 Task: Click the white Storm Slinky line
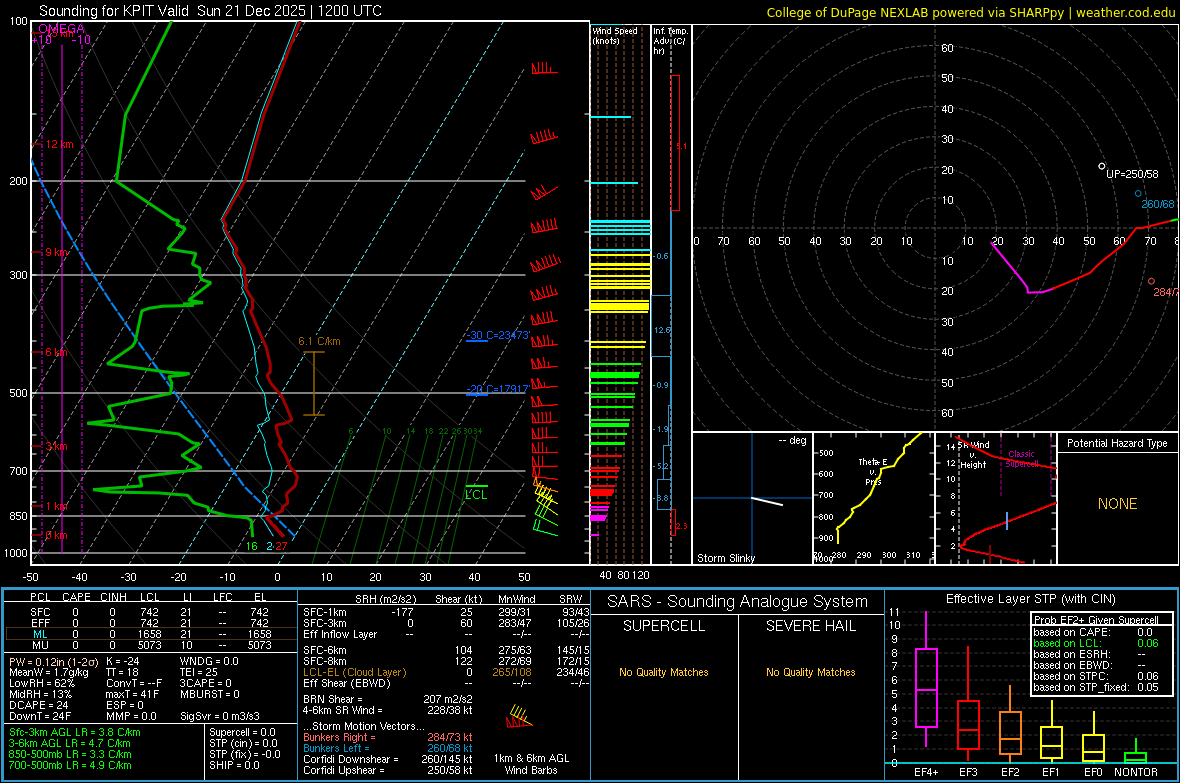[767, 501]
